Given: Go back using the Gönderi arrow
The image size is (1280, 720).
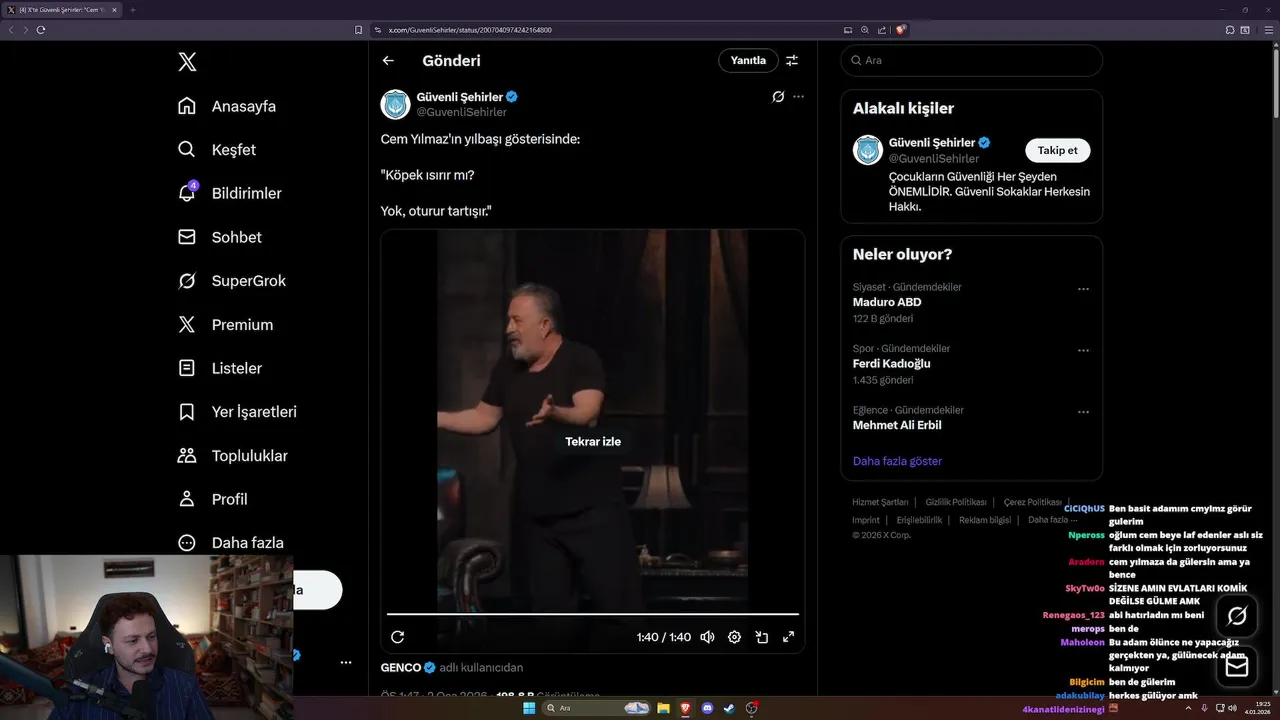Looking at the screenshot, I should click(x=388, y=60).
